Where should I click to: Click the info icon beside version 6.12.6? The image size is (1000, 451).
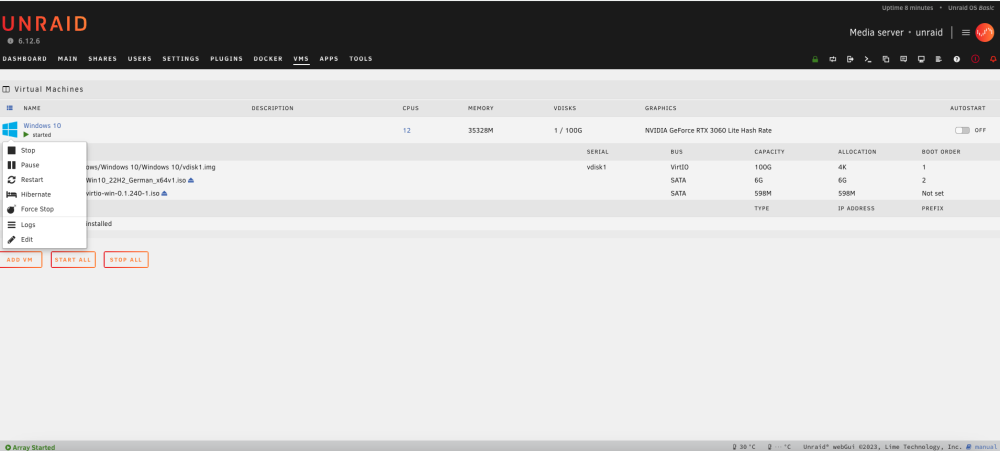[10, 41]
